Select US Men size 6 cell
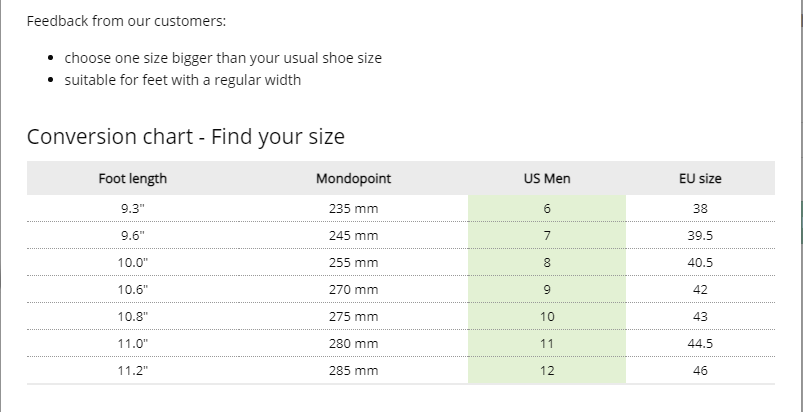Viewport: 803px width, 412px height. coord(547,208)
